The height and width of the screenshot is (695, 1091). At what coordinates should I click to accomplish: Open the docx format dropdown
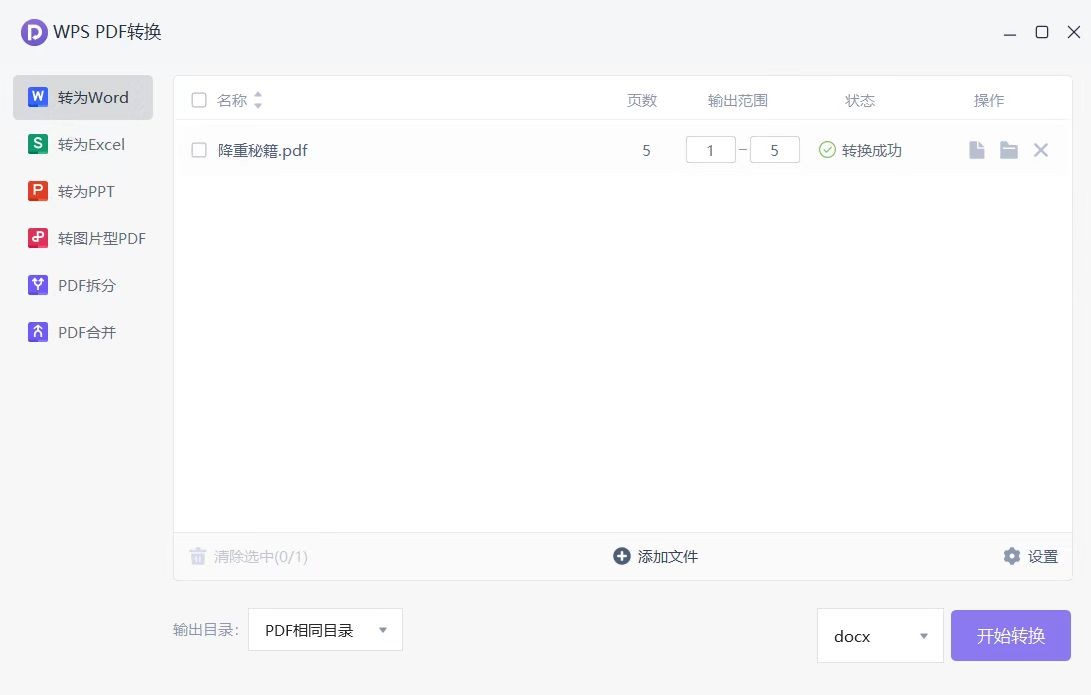[x=880, y=636]
